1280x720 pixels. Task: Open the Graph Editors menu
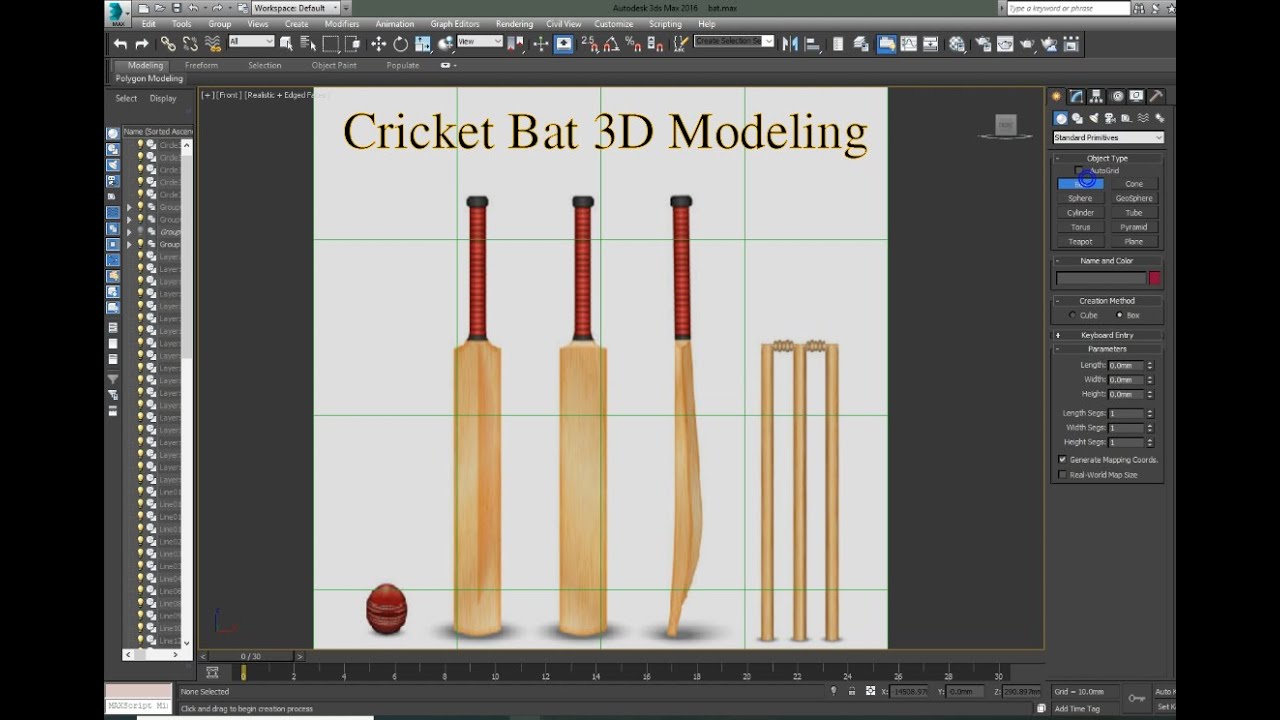click(455, 24)
